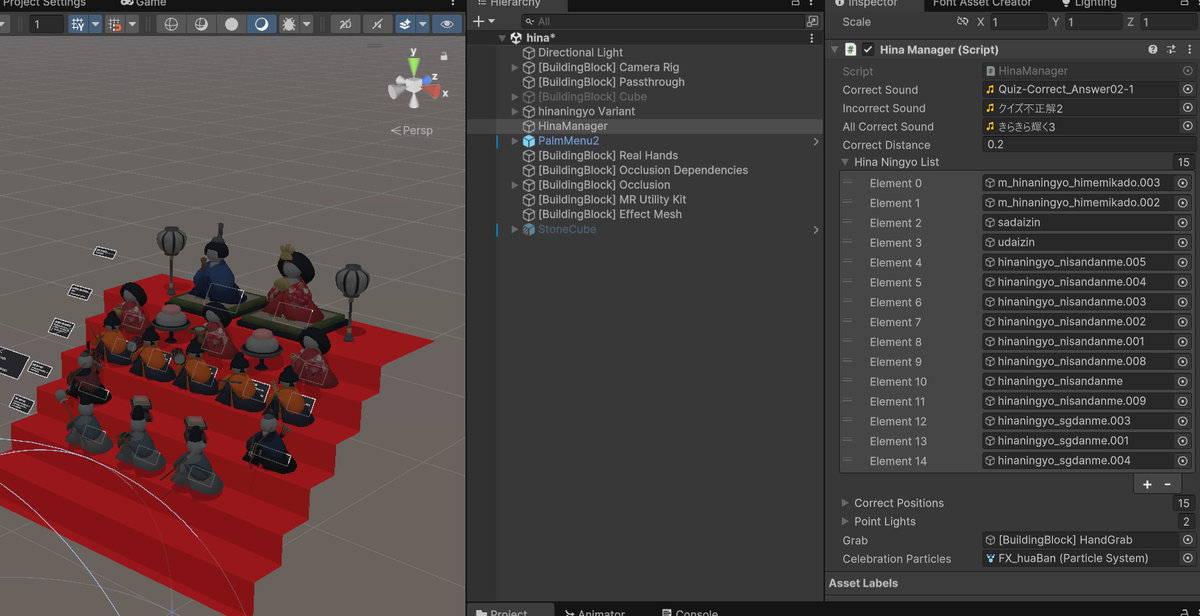Open the Hierarchy search-by-type icon
This screenshot has height=616, width=1200.
click(x=812, y=21)
